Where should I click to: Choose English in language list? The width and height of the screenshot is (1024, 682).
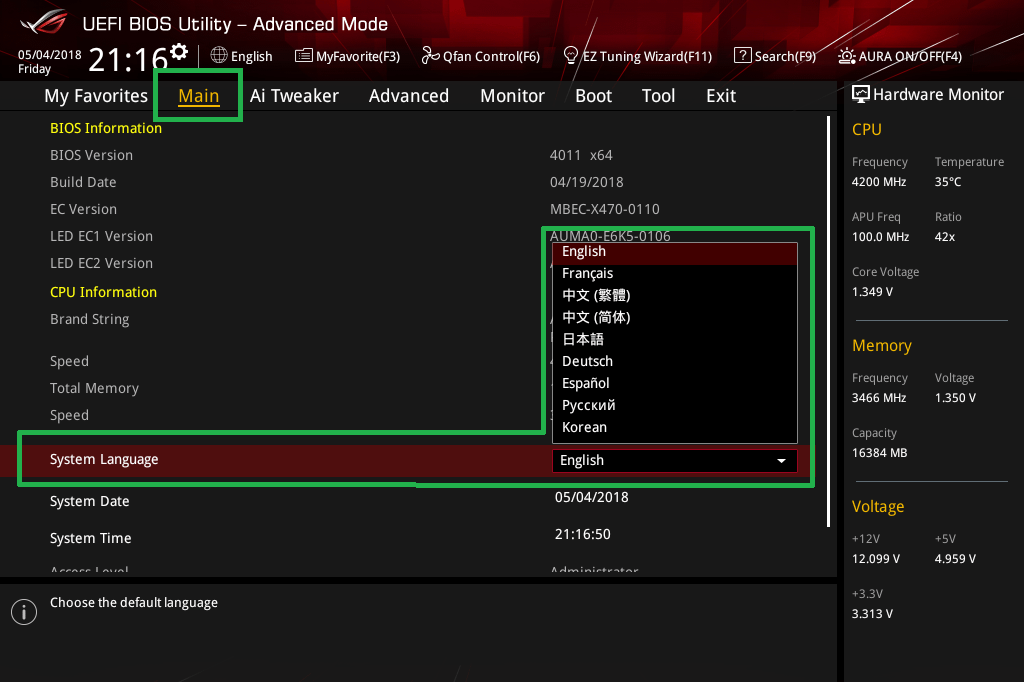coord(675,253)
